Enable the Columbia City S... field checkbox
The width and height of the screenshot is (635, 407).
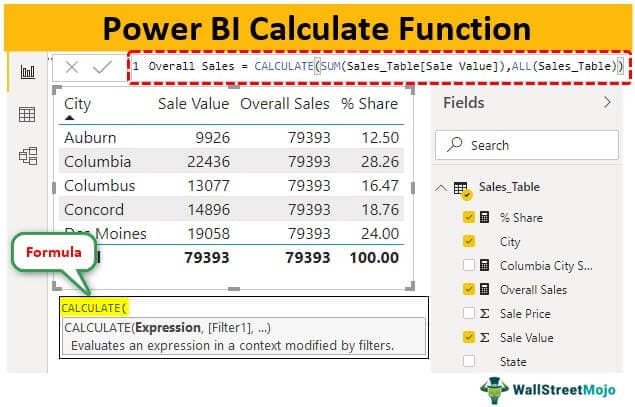[469, 265]
